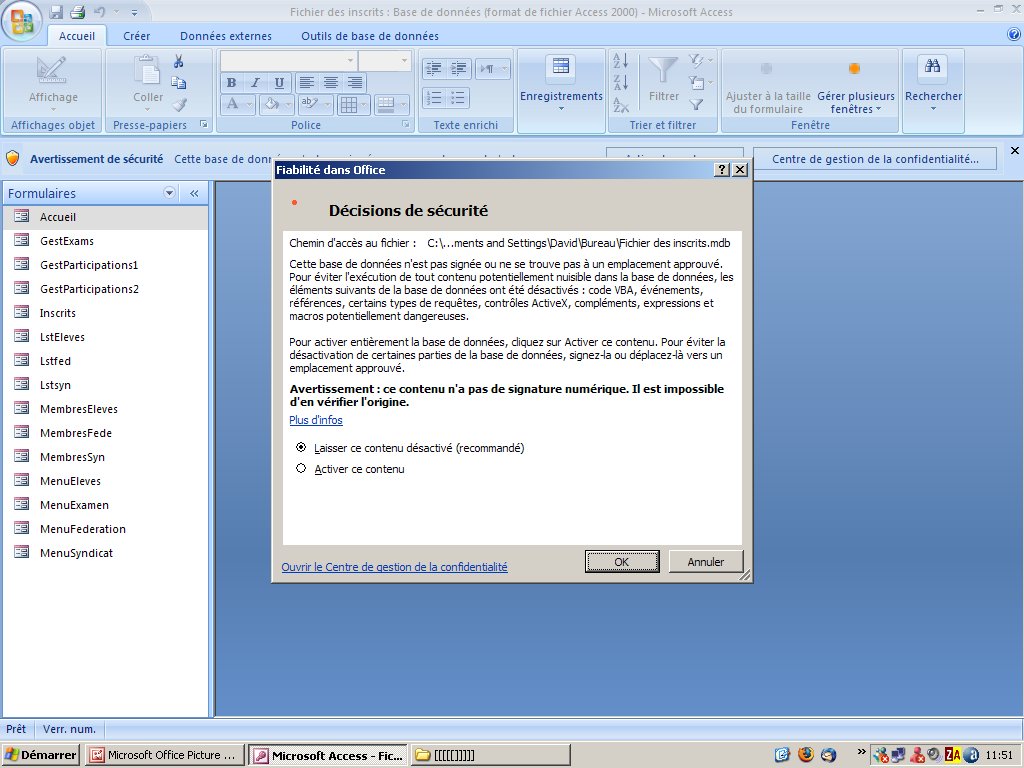This screenshot has height=768, width=1024.
Task: Click the bulleted list icon
Action: click(x=458, y=98)
